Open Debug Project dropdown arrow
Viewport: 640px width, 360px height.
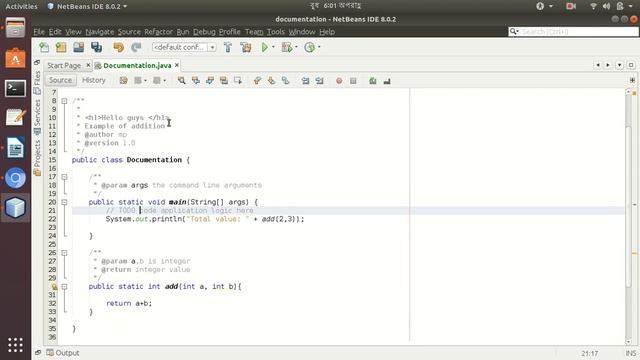click(296, 47)
